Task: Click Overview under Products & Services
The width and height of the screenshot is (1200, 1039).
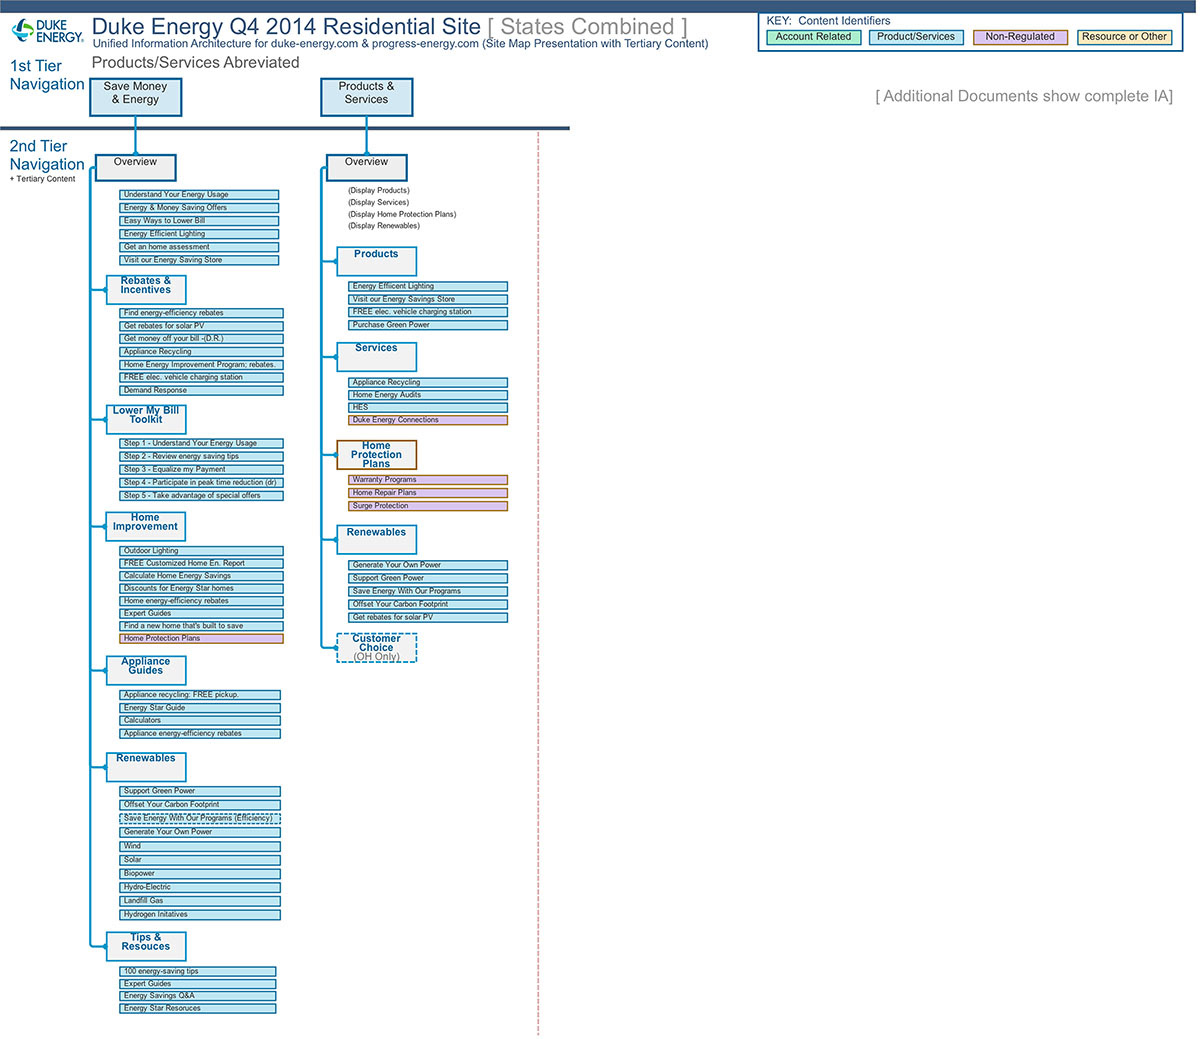Action: (366, 167)
